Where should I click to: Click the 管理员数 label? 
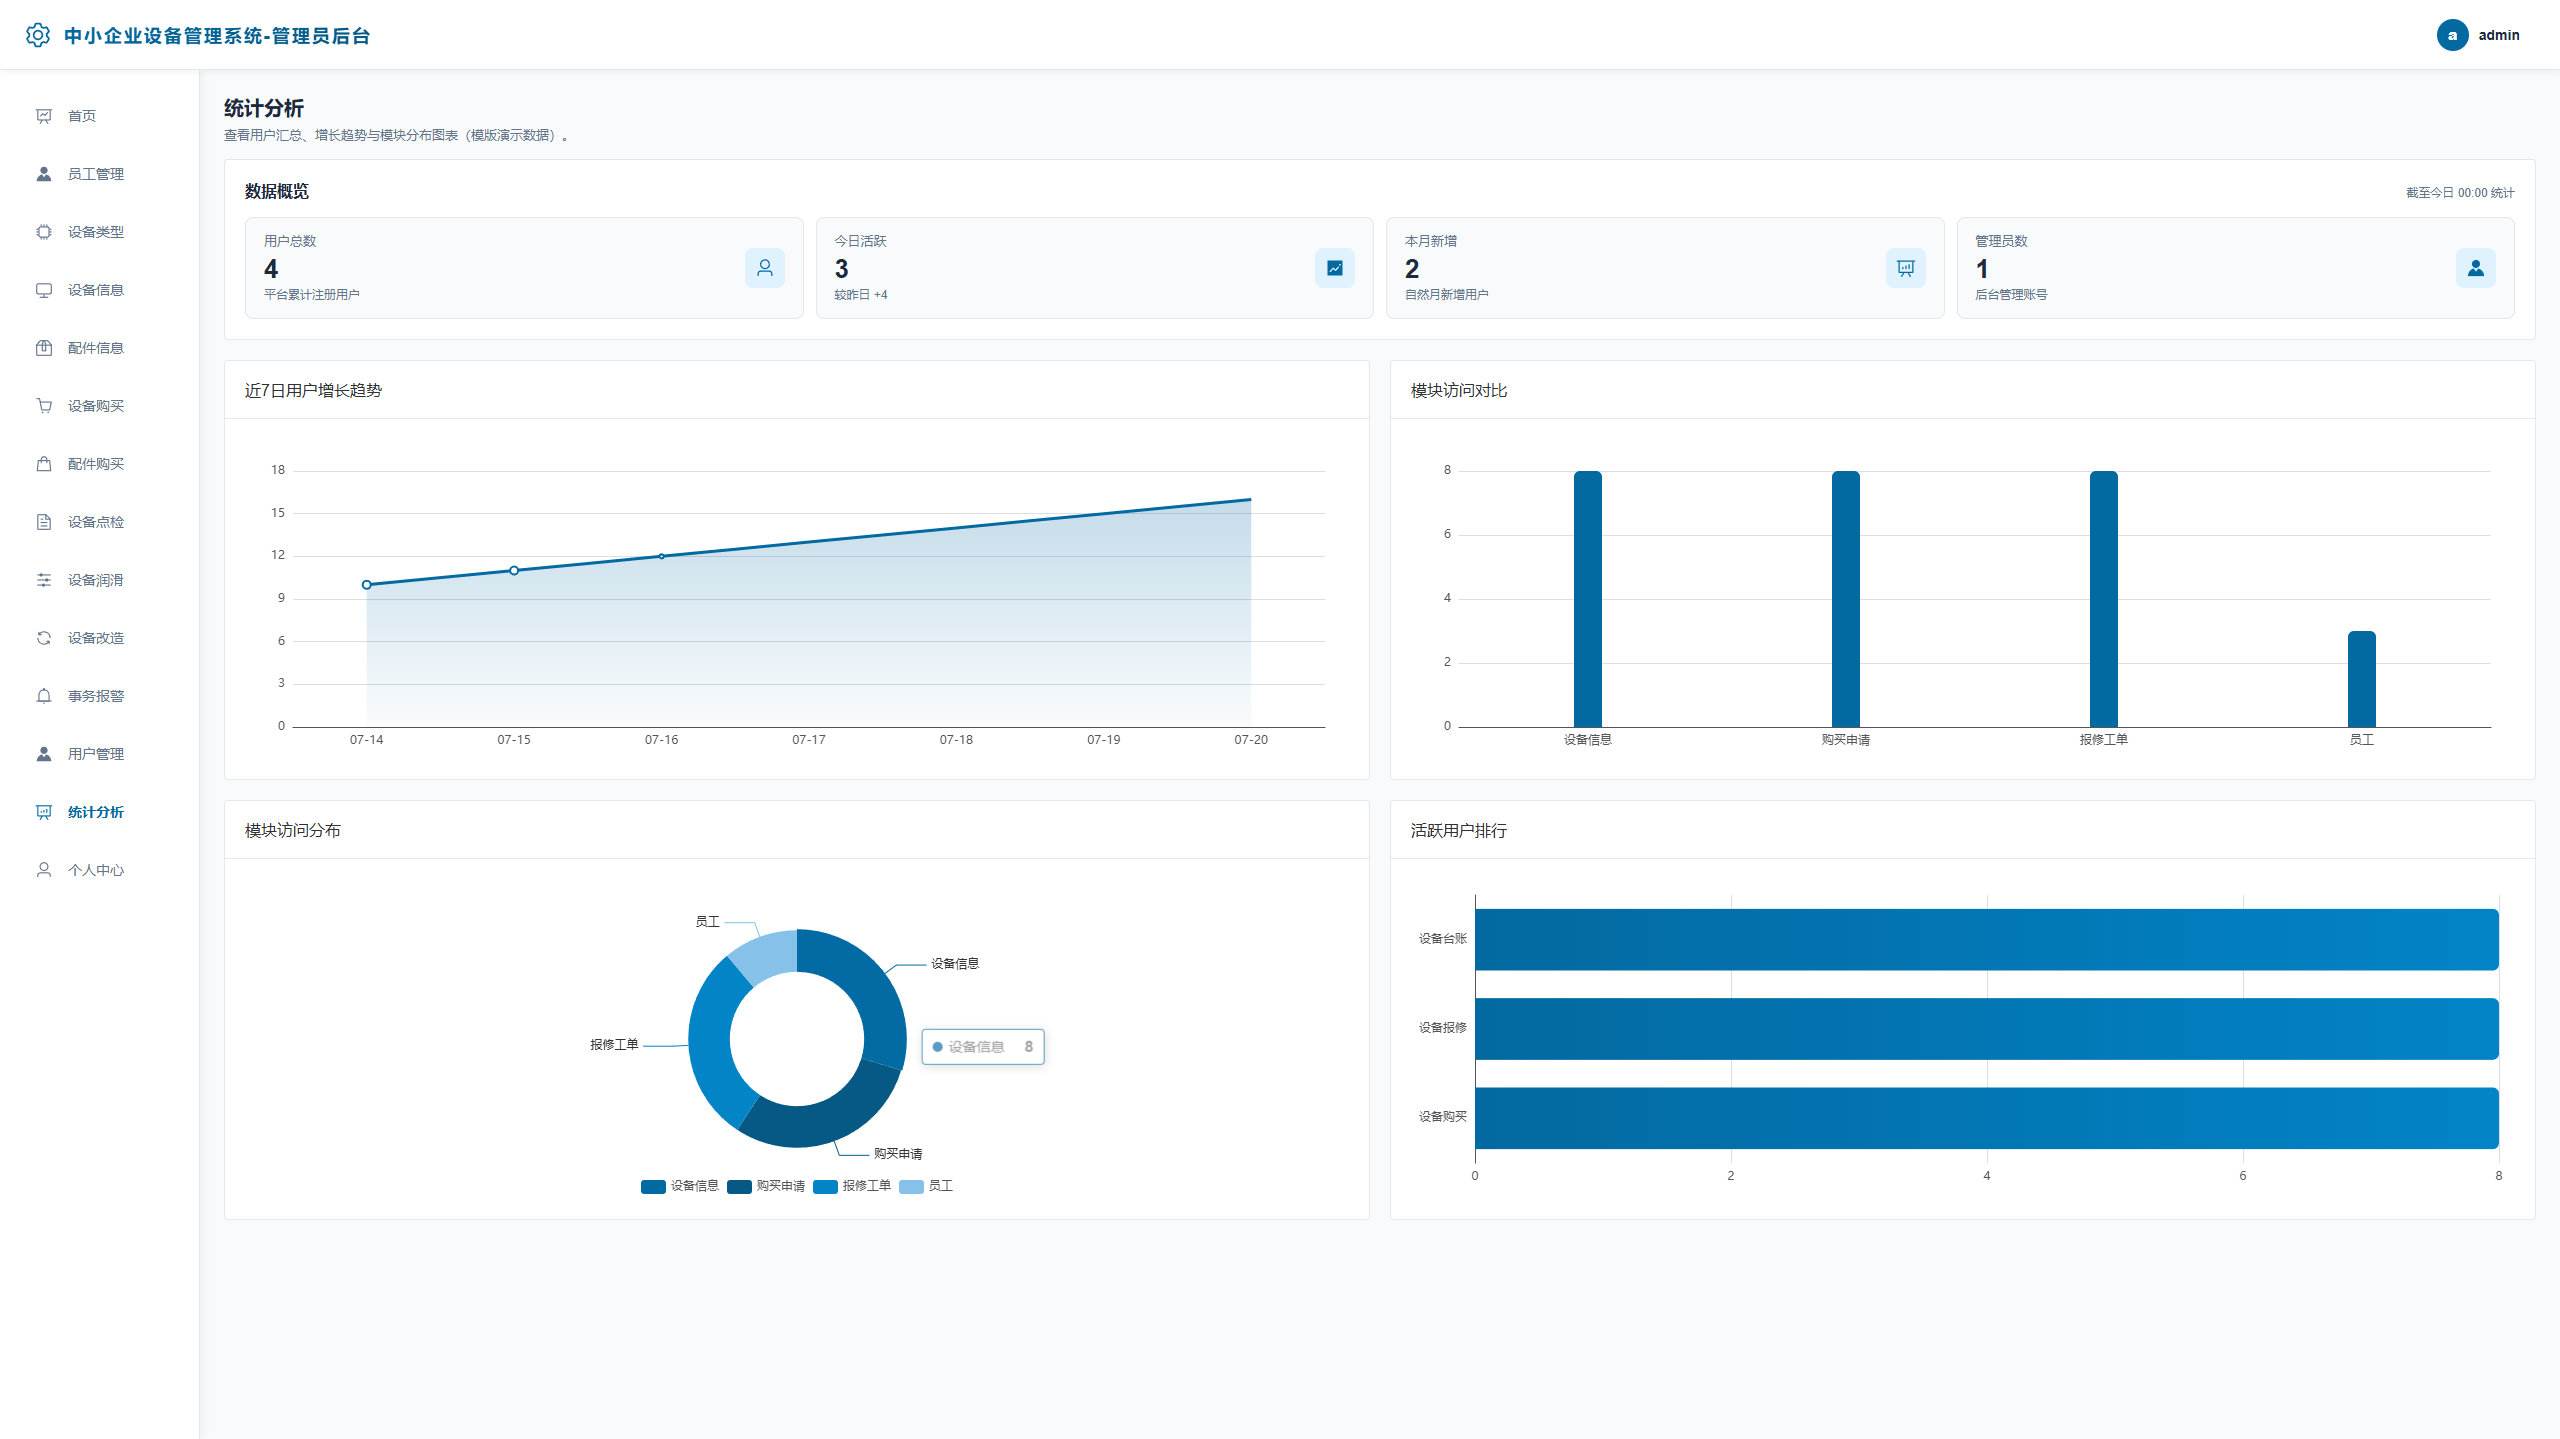2001,241
